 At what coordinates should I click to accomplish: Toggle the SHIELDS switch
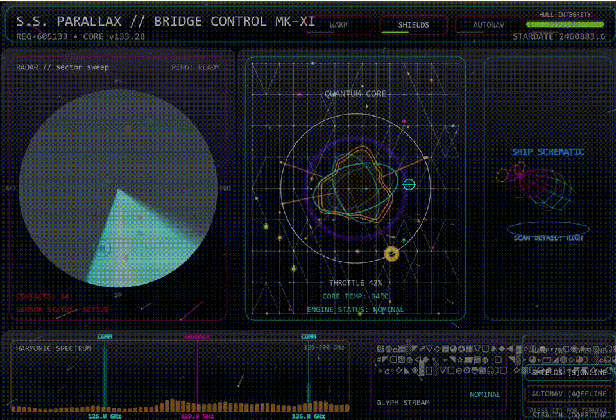click(x=414, y=25)
